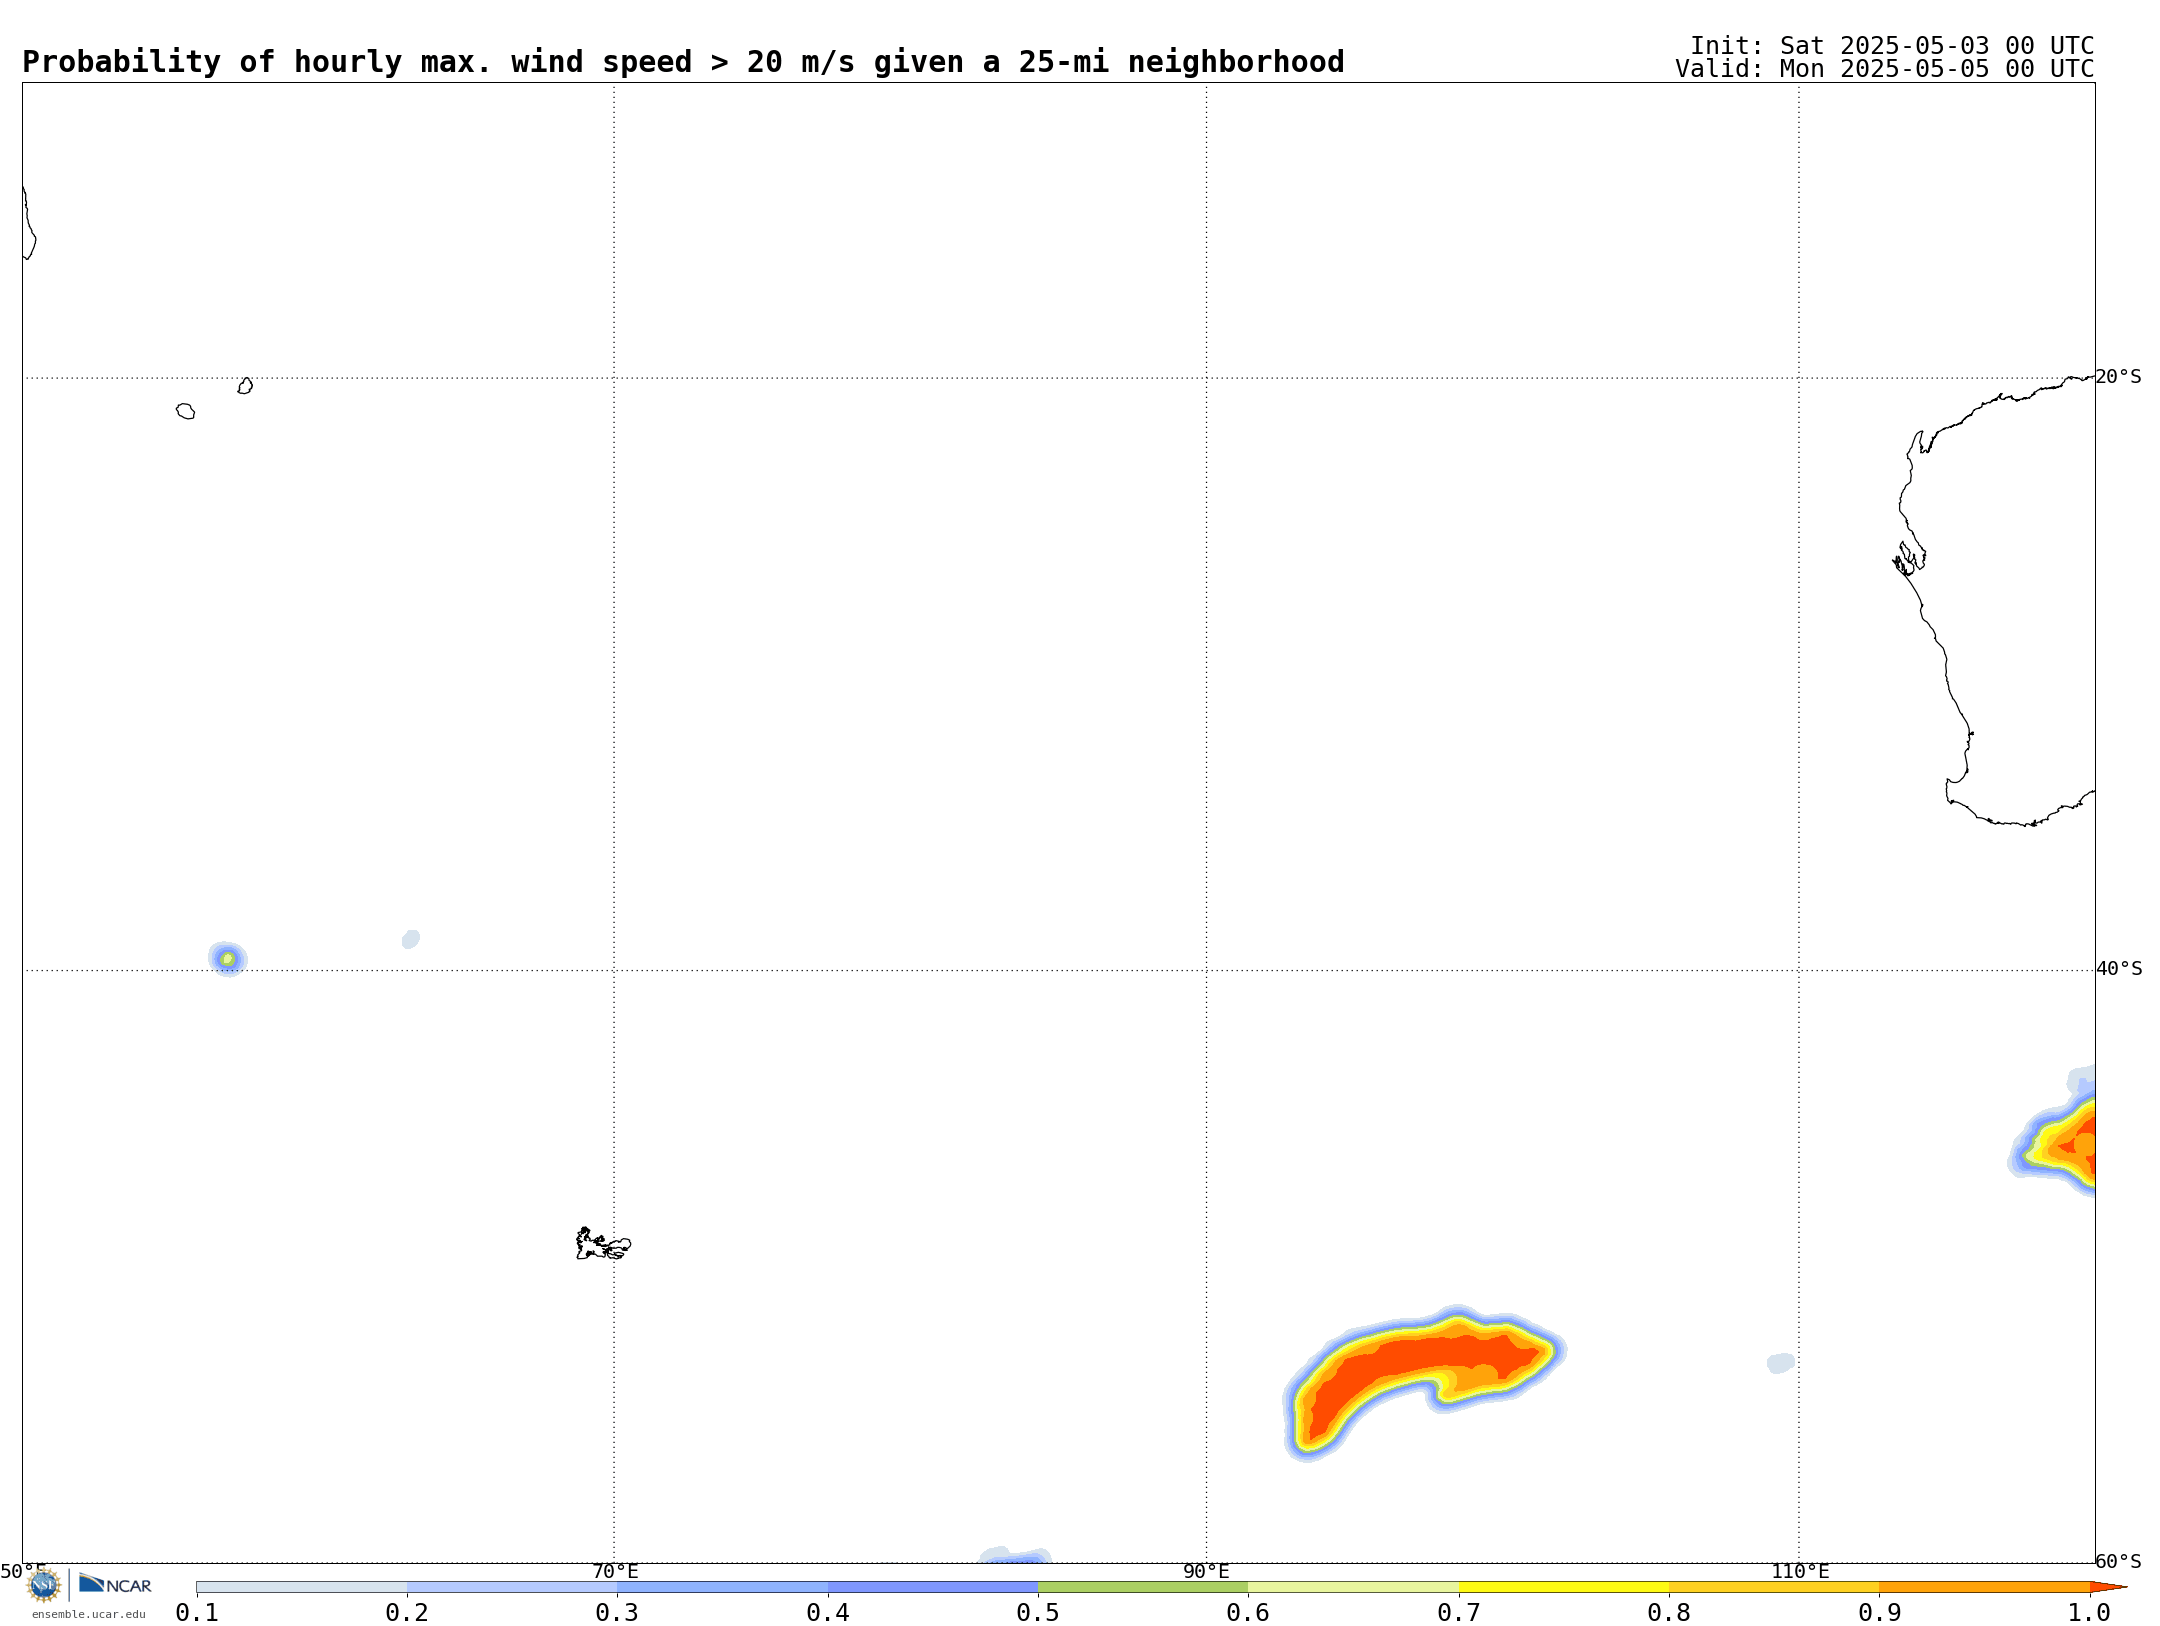Click the faint blue patch near 60°S bottom edge

[1015, 1555]
